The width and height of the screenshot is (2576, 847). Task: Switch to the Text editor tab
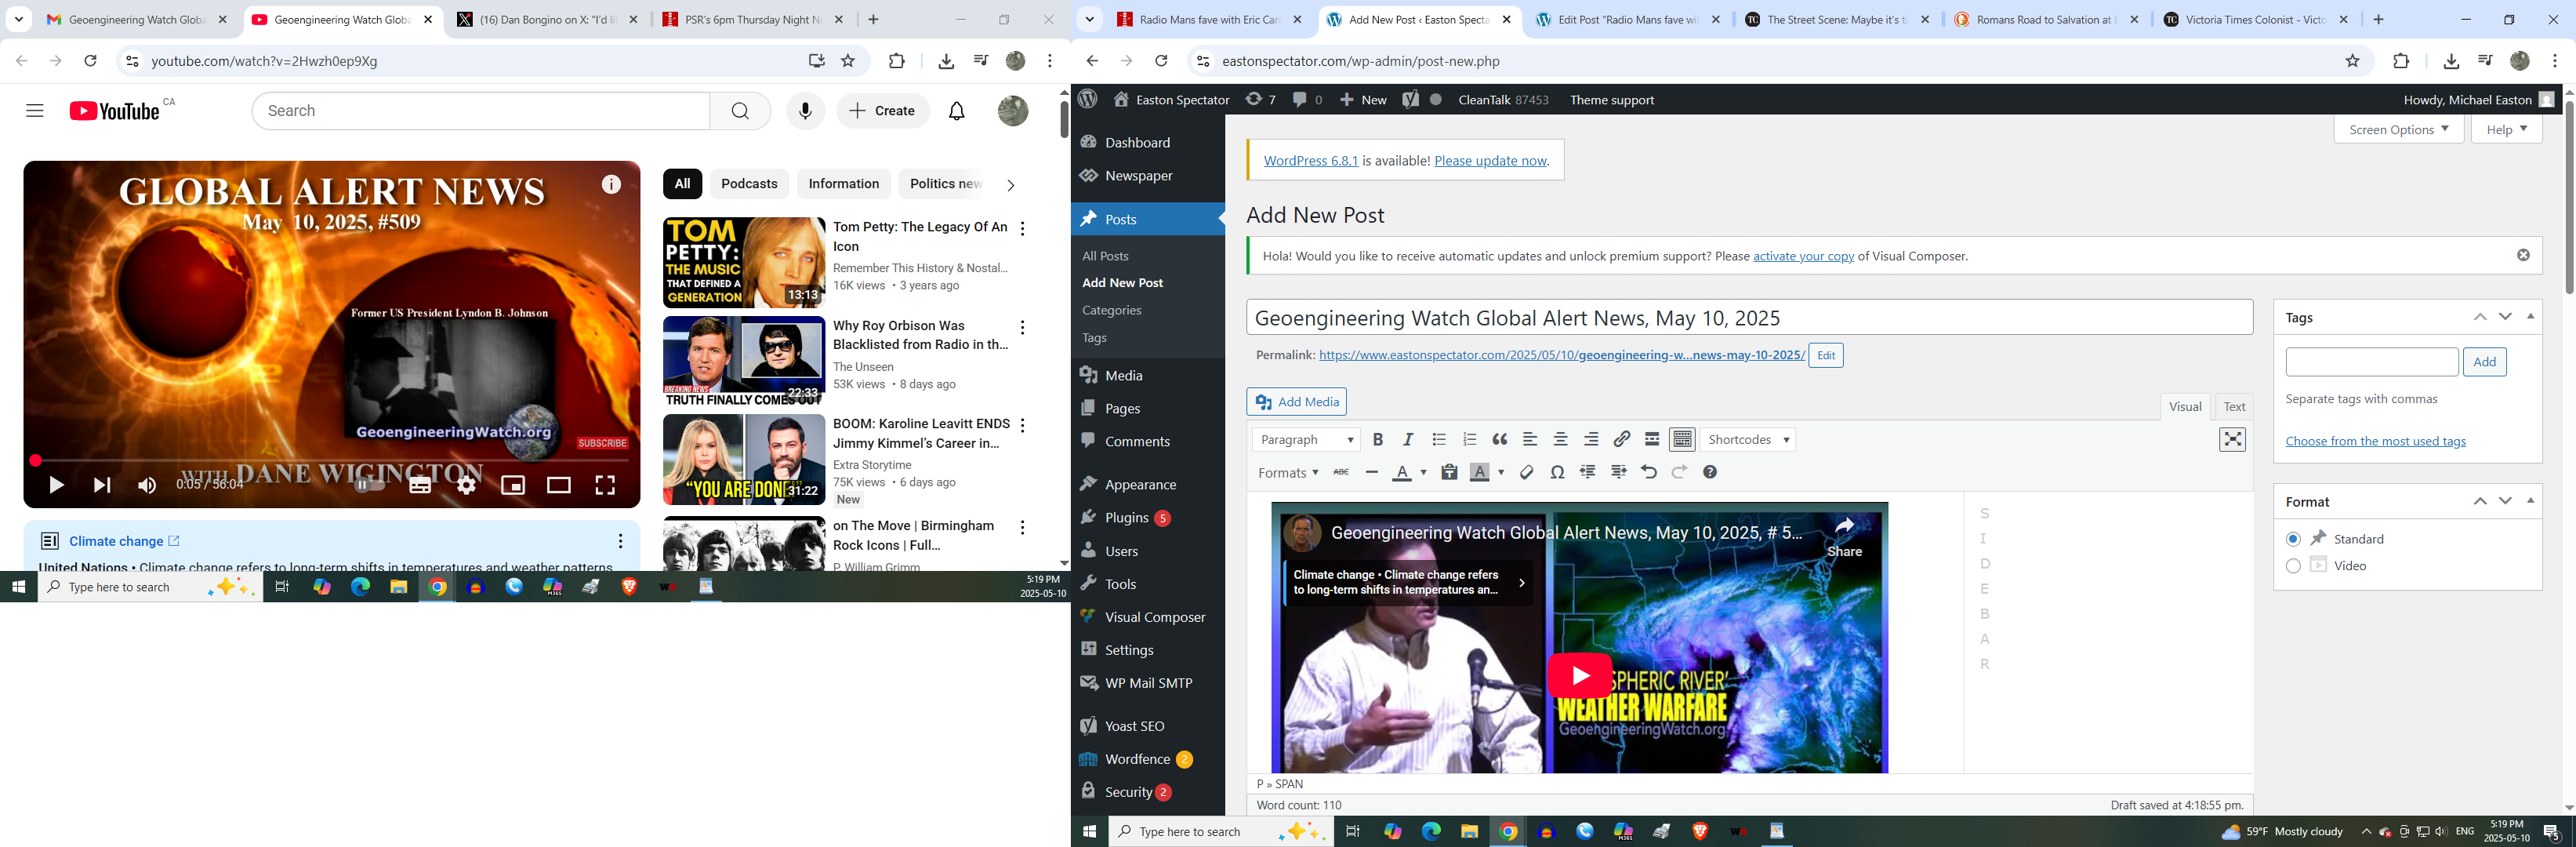[2234, 406]
